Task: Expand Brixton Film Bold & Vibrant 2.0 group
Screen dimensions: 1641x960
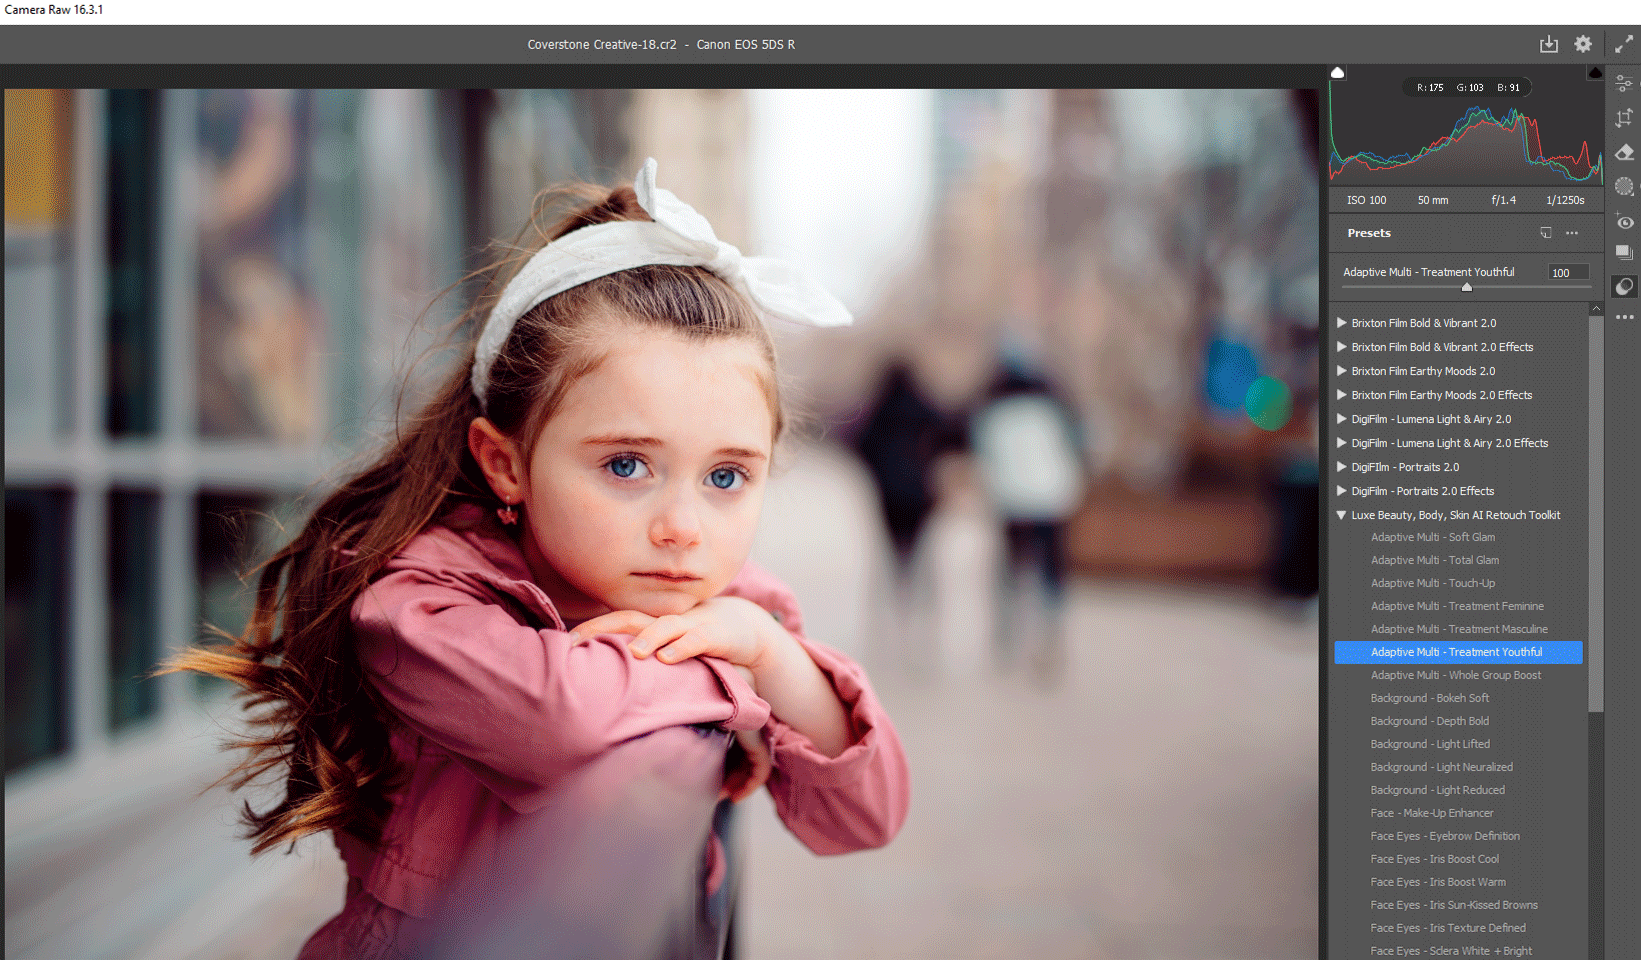Action: (1342, 323)
